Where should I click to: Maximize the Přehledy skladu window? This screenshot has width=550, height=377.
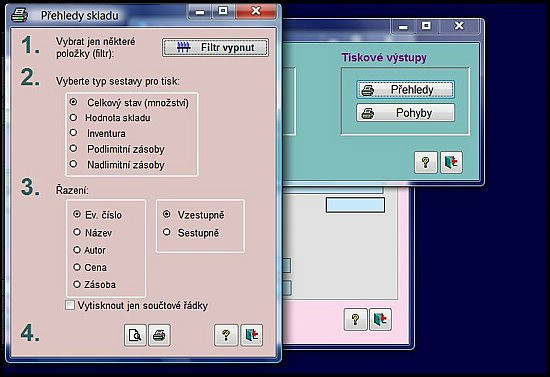(223, 12)
